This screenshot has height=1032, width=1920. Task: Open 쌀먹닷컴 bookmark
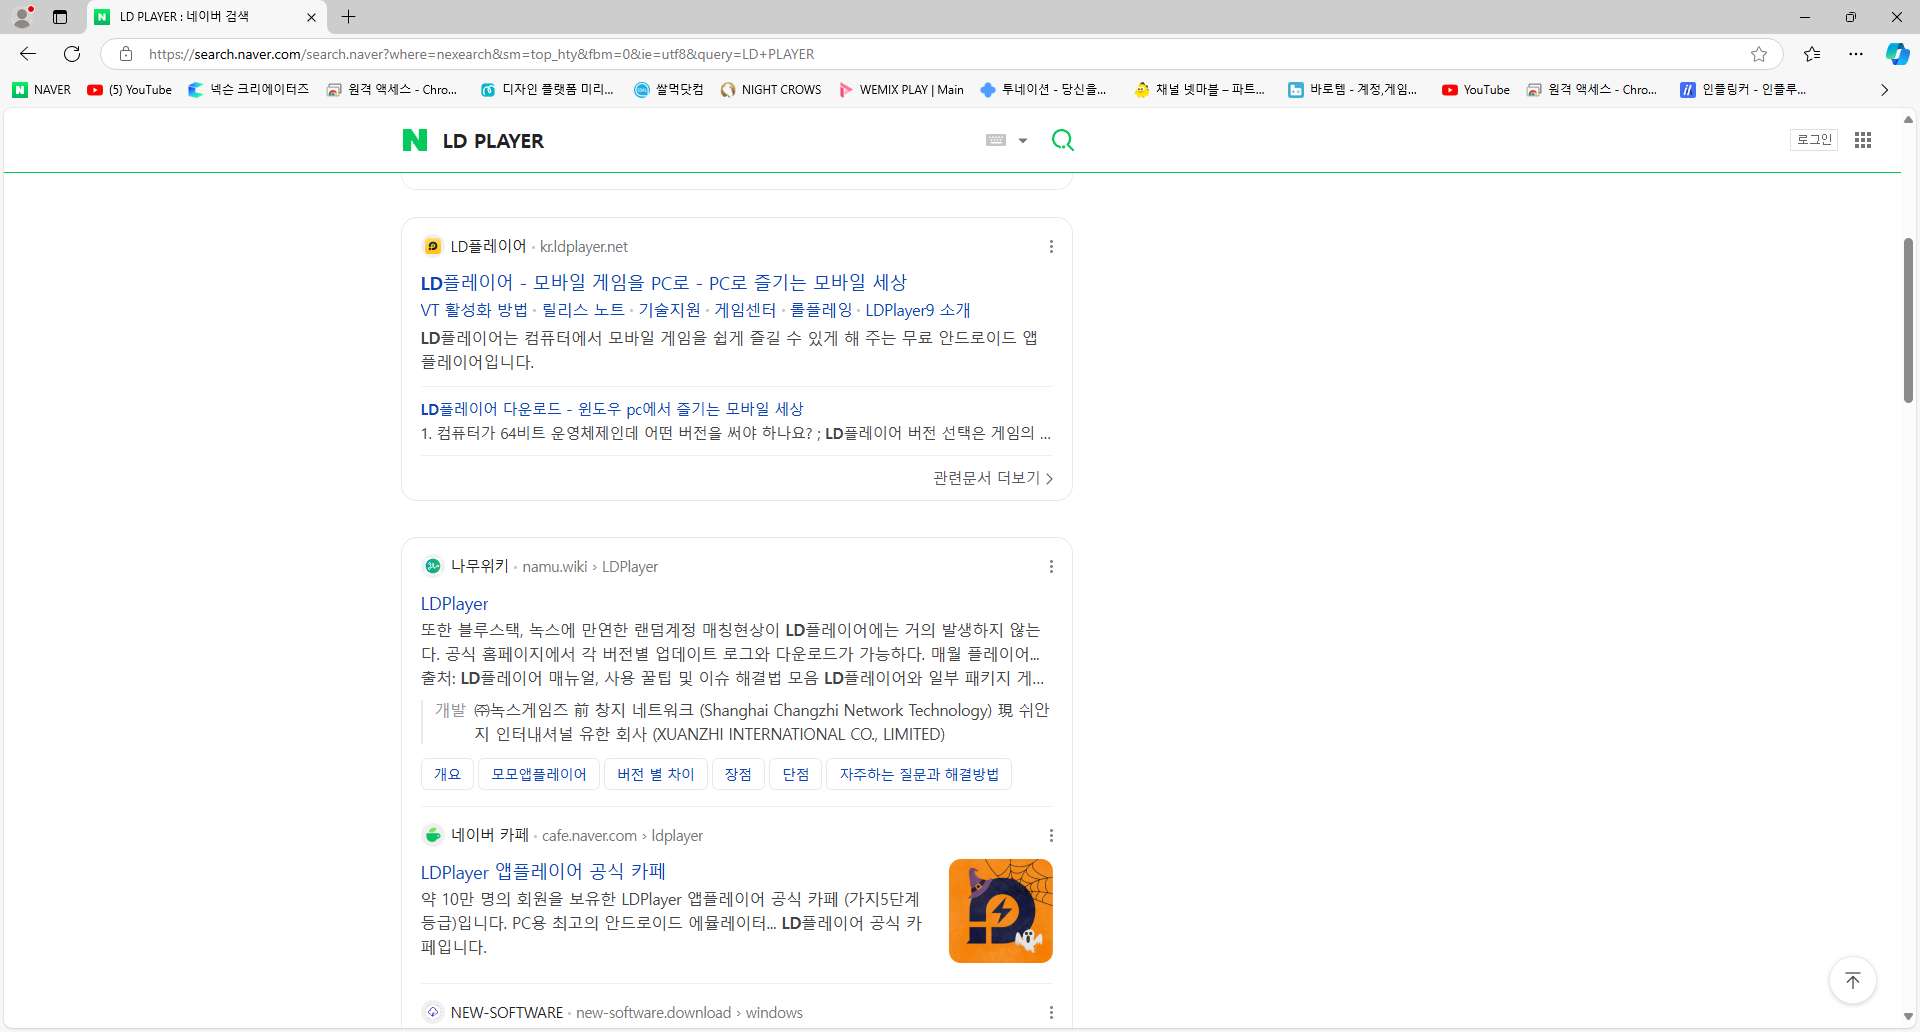click(x=668, y=90)
